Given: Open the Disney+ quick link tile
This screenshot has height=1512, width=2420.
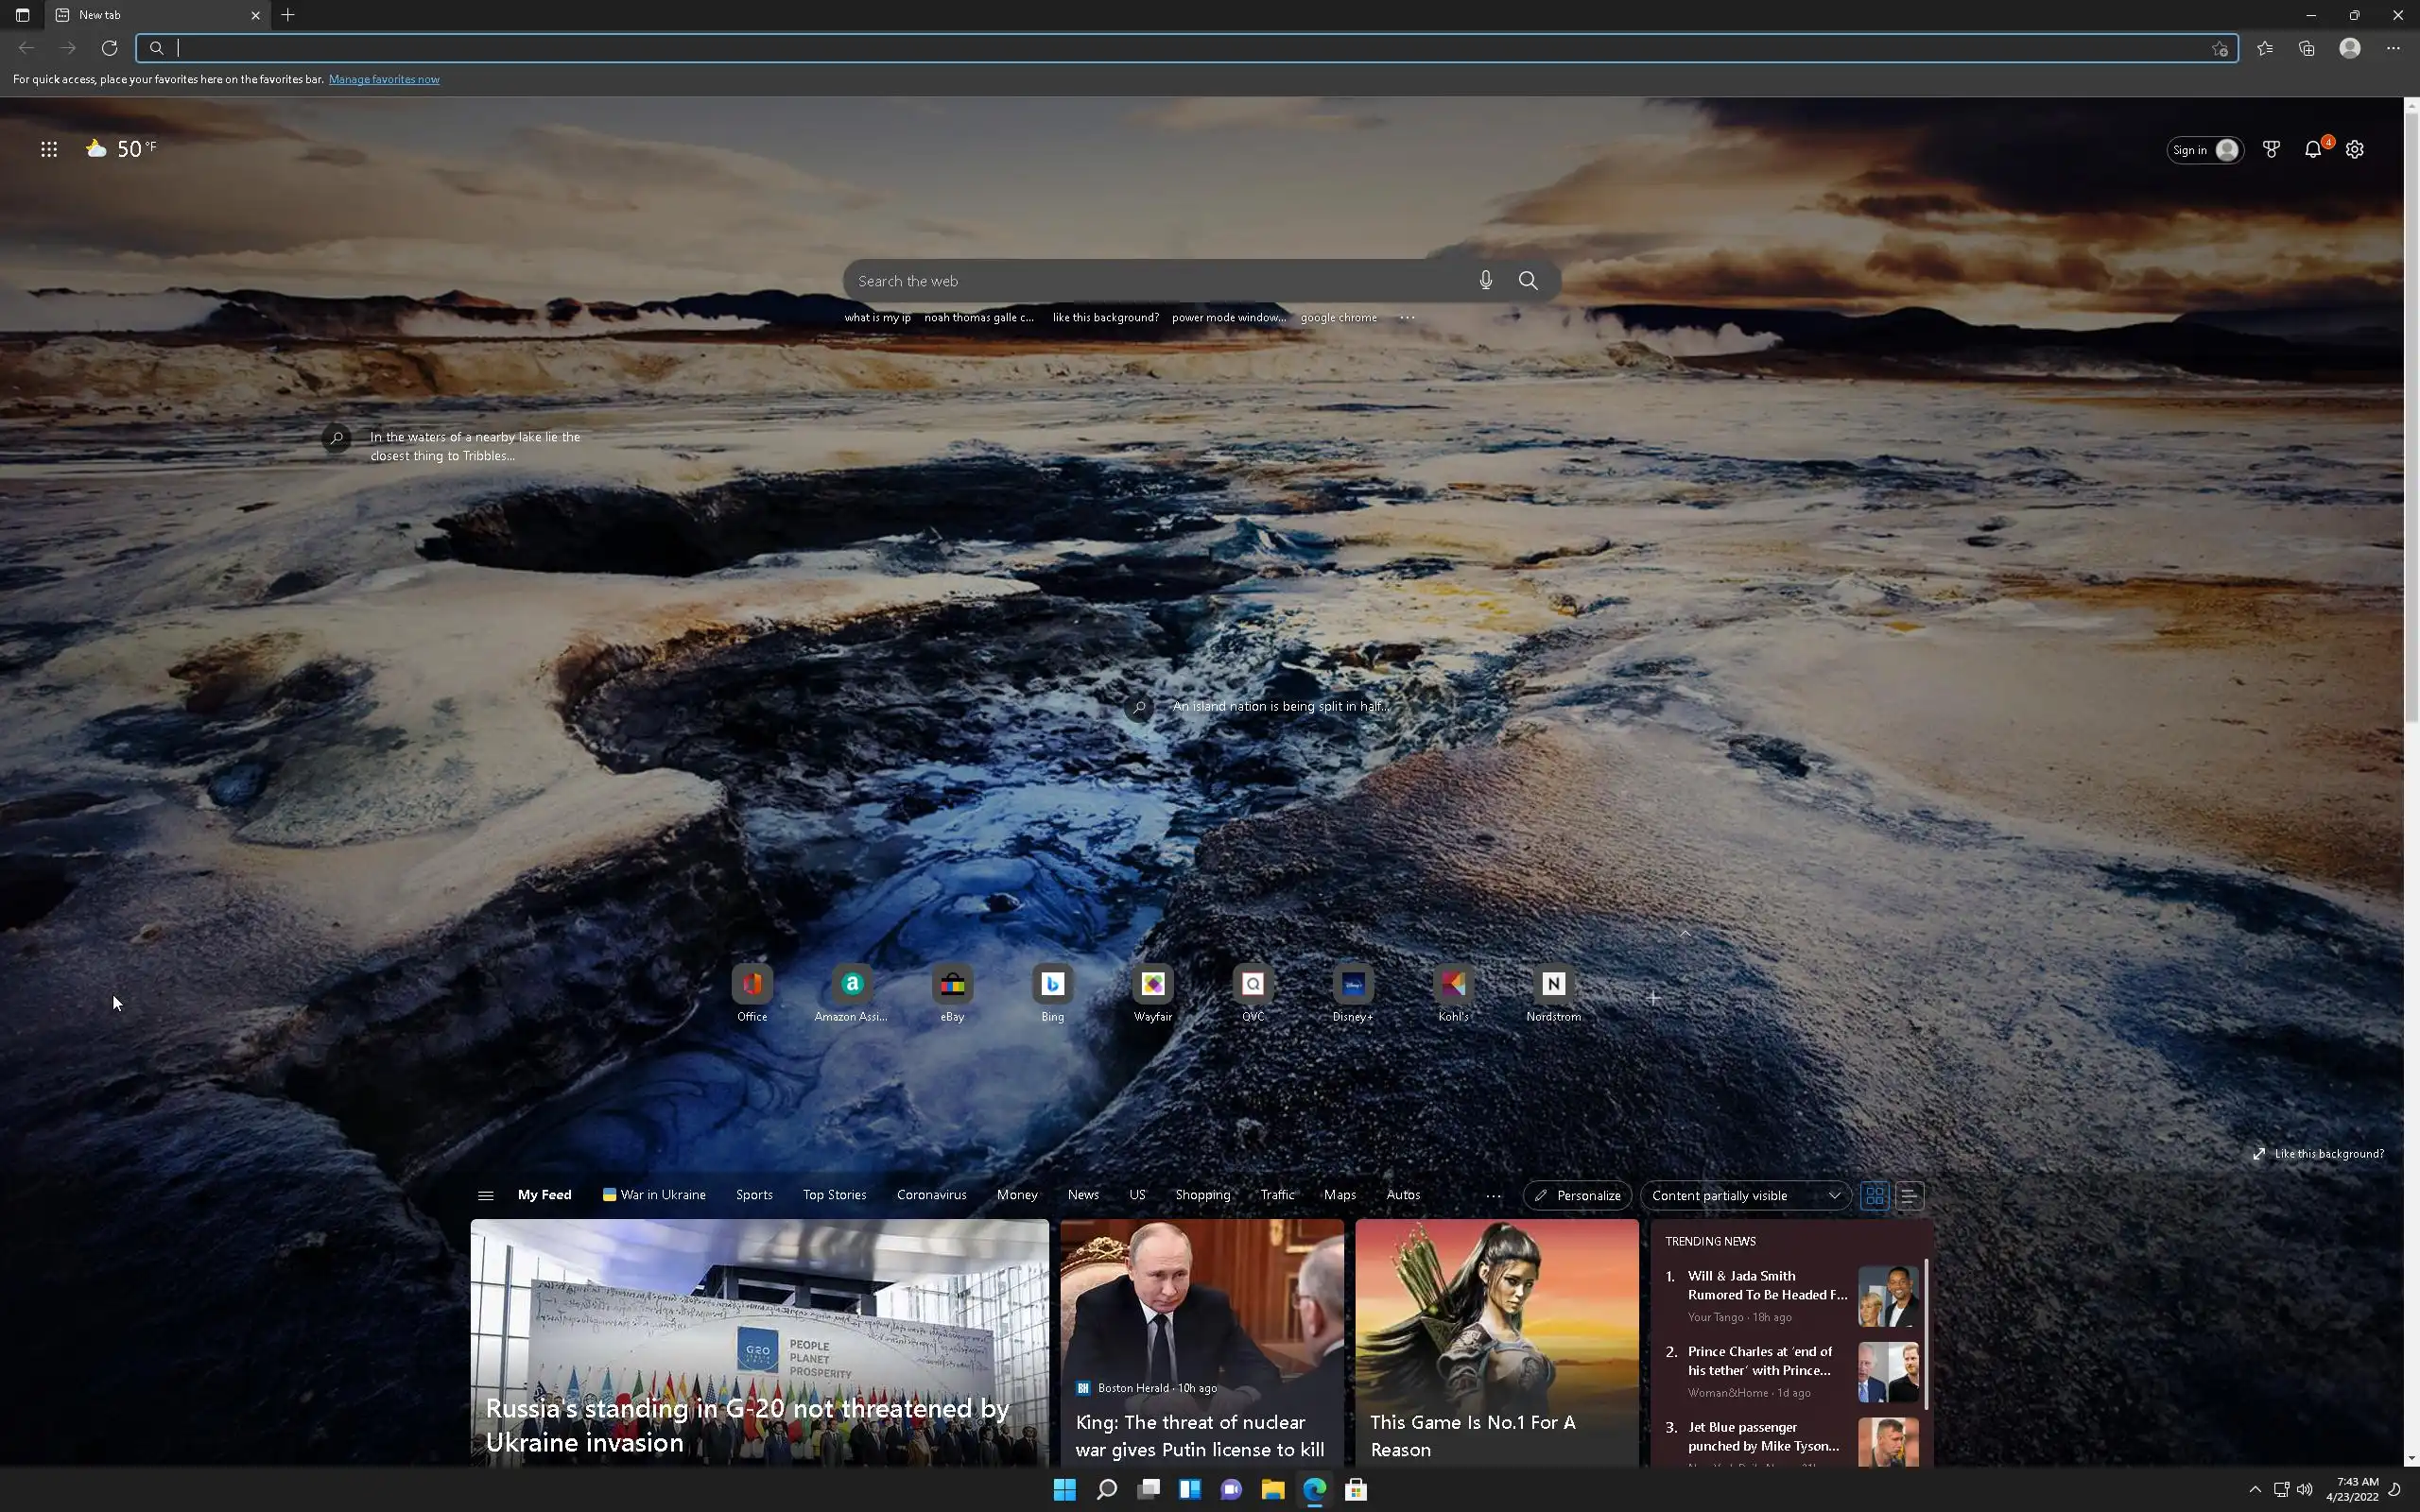Looking at the screenshot, I should pyautogui.click(x=1352, y=985).
